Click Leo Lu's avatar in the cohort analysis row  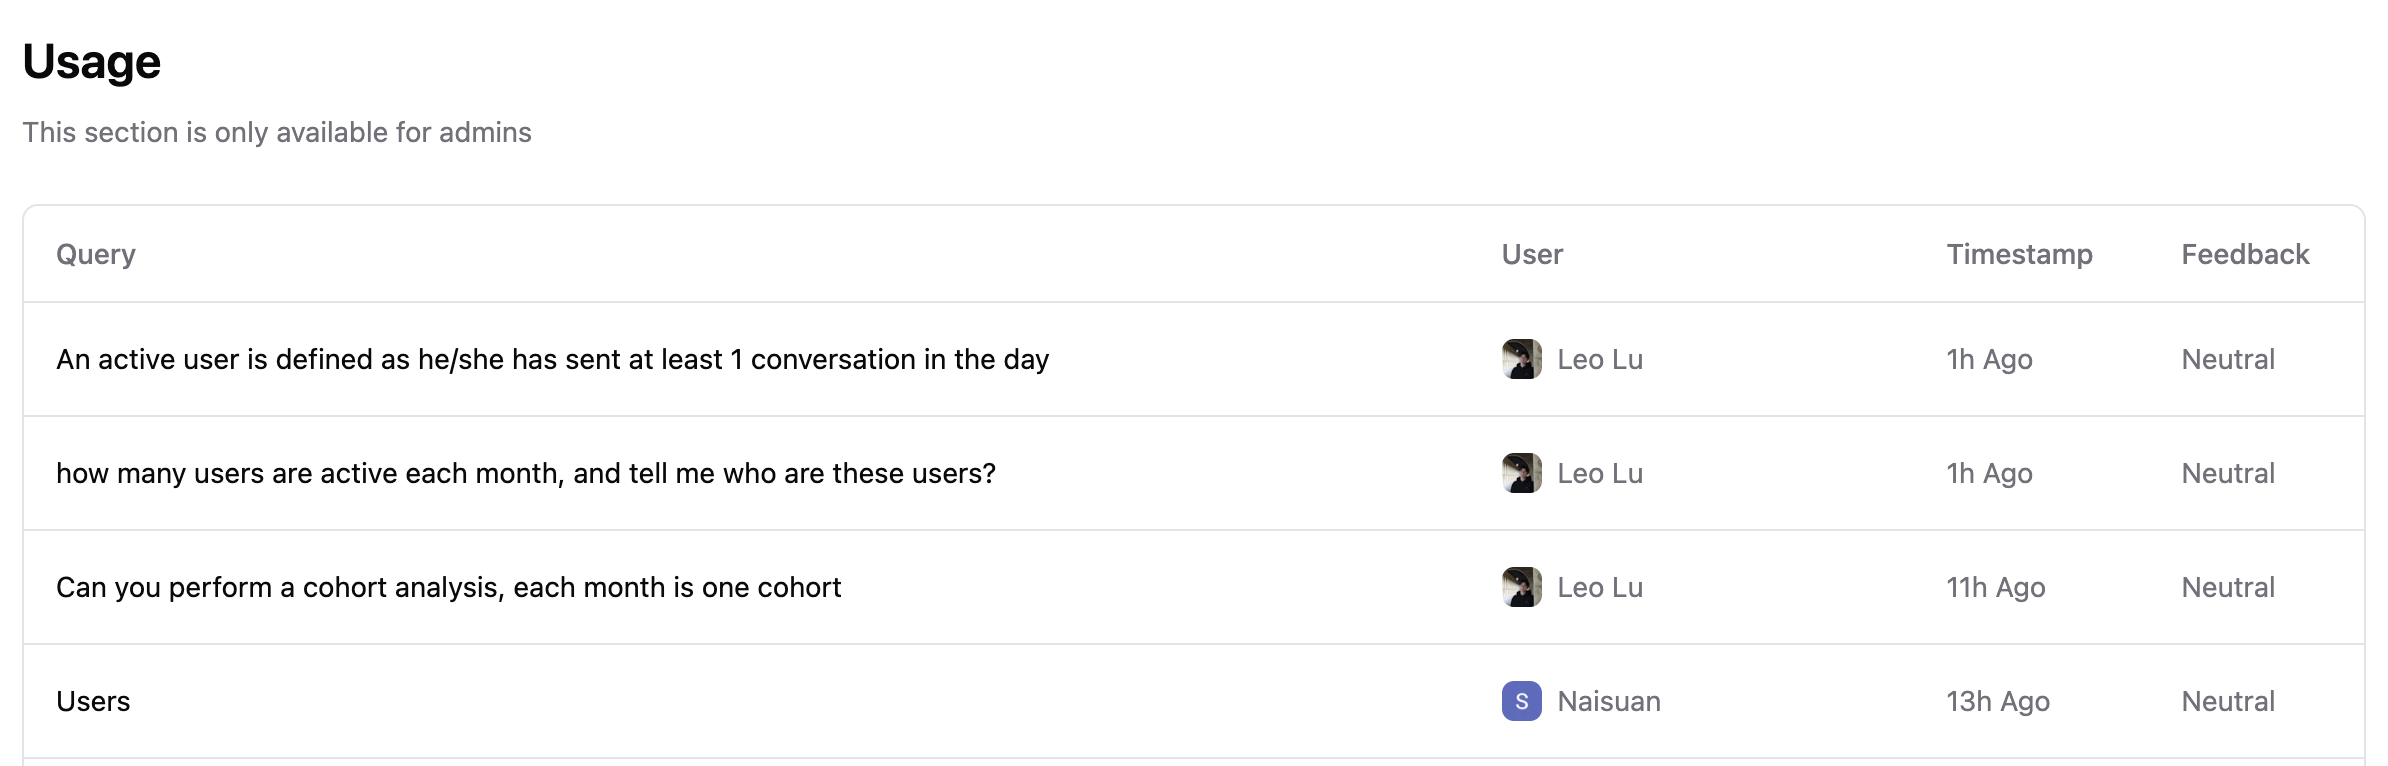coord(1521,587)
